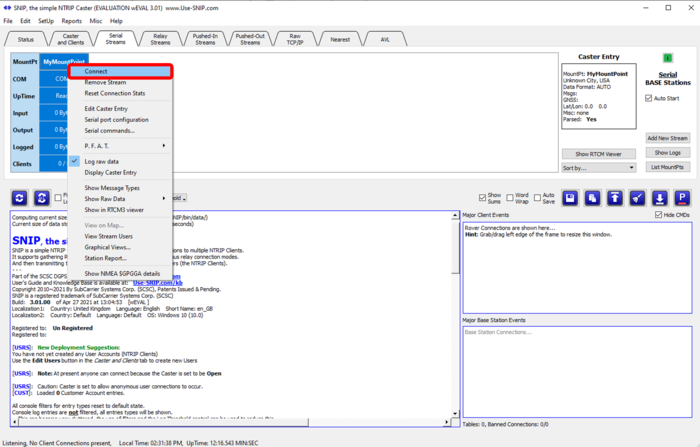Clear the console with broom icon
Image resolution: width=700 pixels, height=447 pixels.
click(x=638, y=198)
